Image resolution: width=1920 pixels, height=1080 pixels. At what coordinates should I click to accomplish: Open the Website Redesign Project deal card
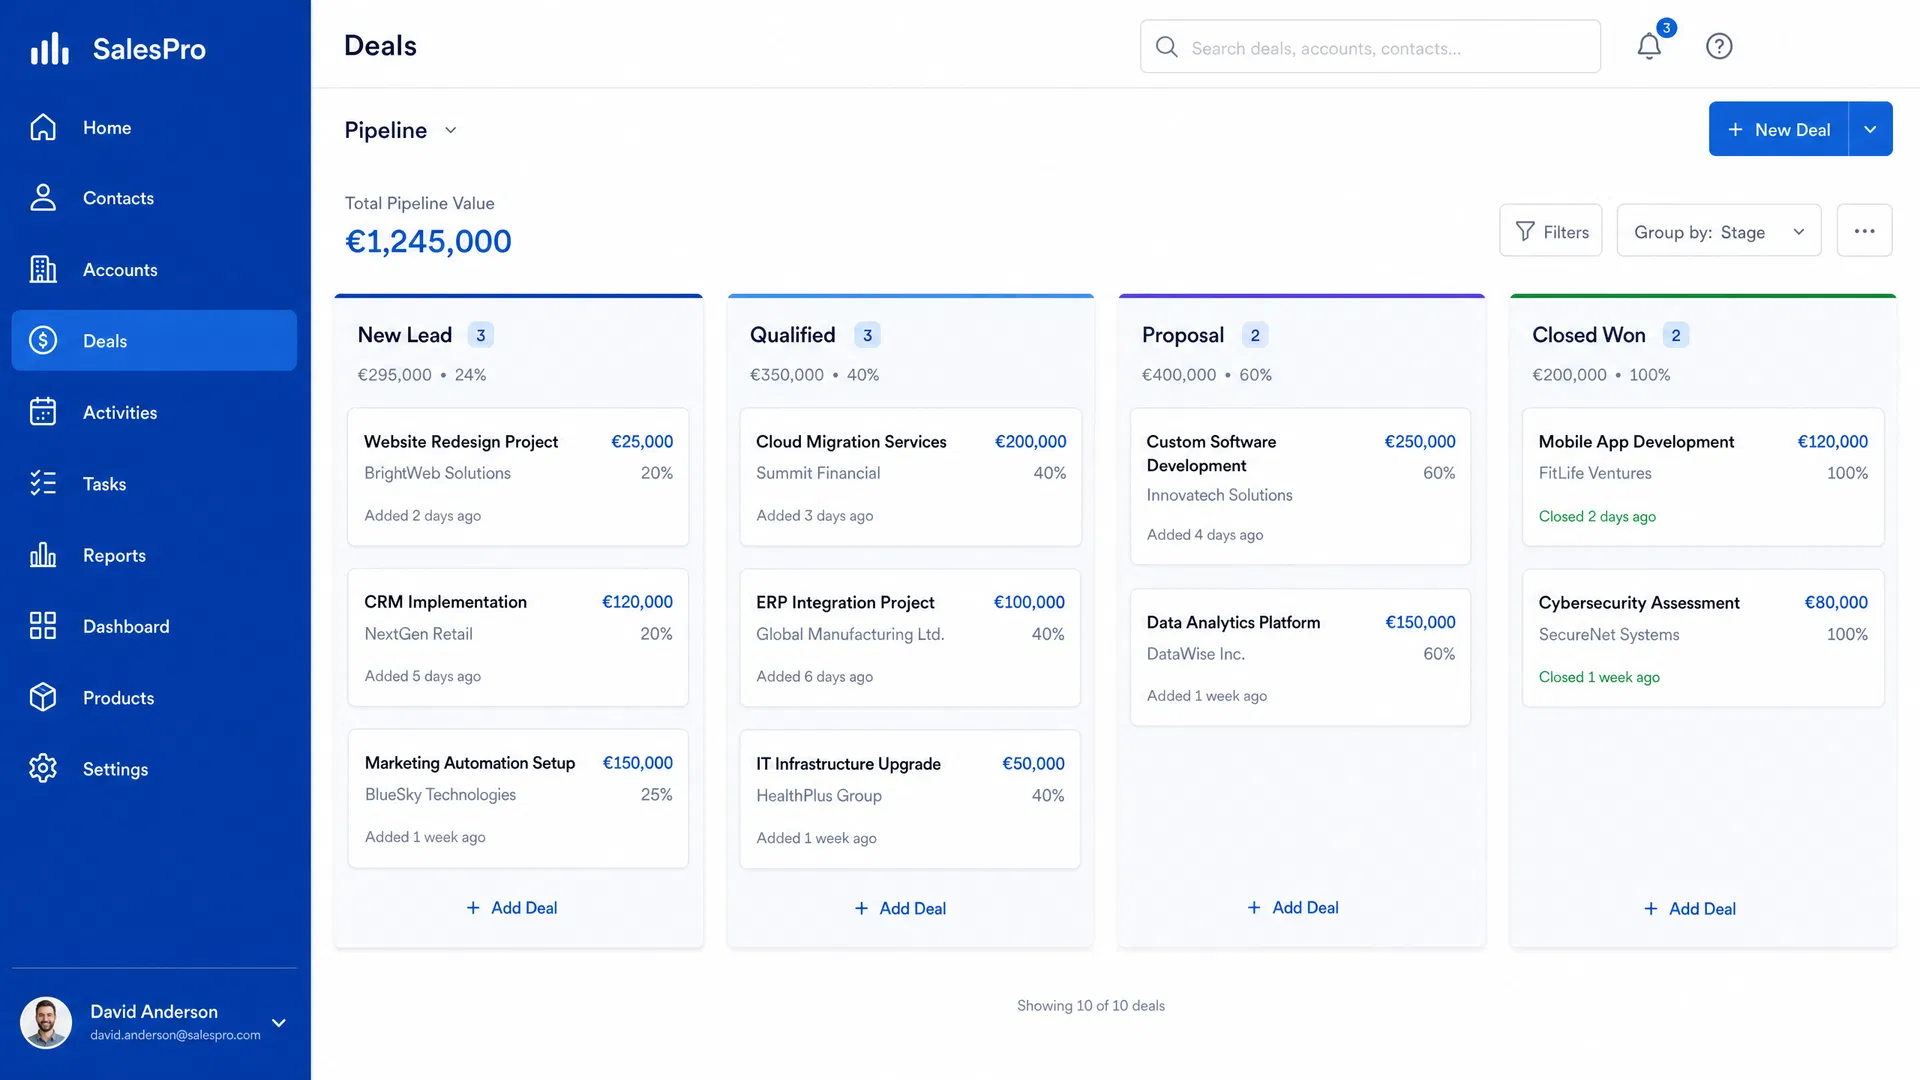(x=518, y=477)
